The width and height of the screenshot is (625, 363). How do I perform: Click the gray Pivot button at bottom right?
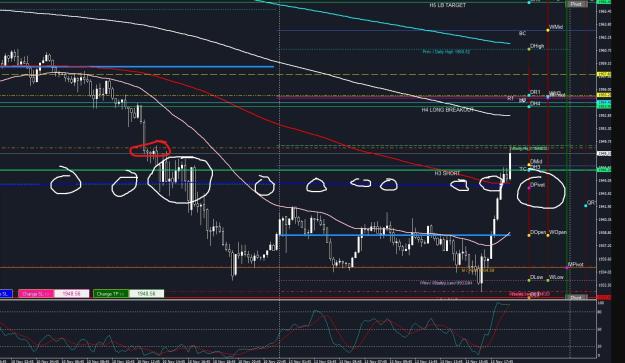(x=576, y=298)
